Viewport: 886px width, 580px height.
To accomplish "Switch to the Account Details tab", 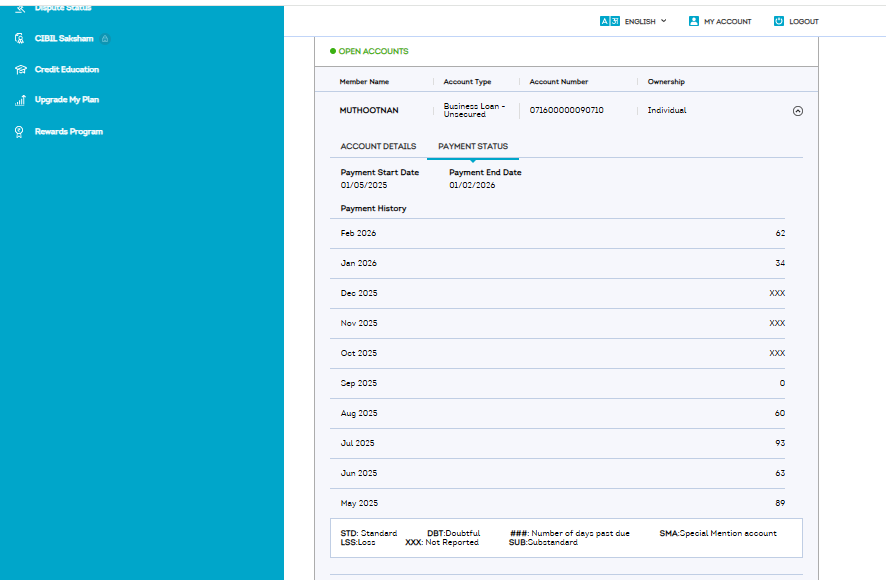I will (x=378, y=147).
